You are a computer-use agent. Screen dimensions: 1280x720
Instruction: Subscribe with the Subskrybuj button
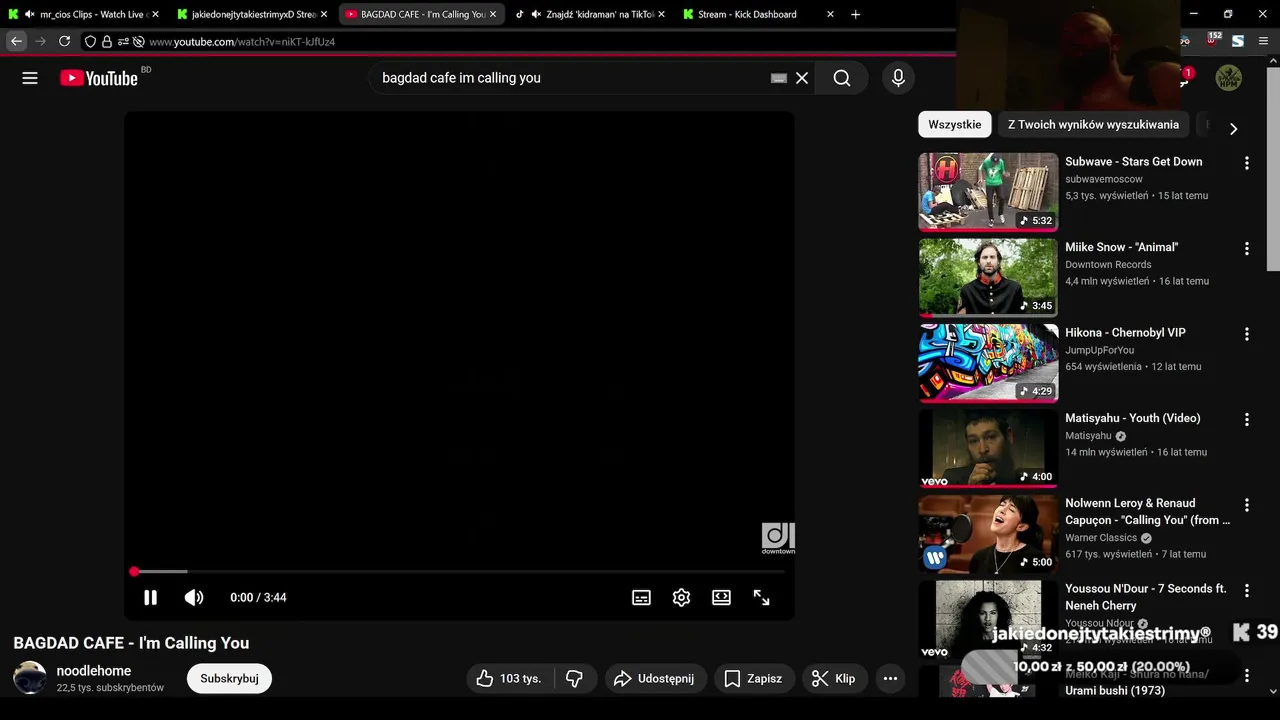[x=229, y=678]
